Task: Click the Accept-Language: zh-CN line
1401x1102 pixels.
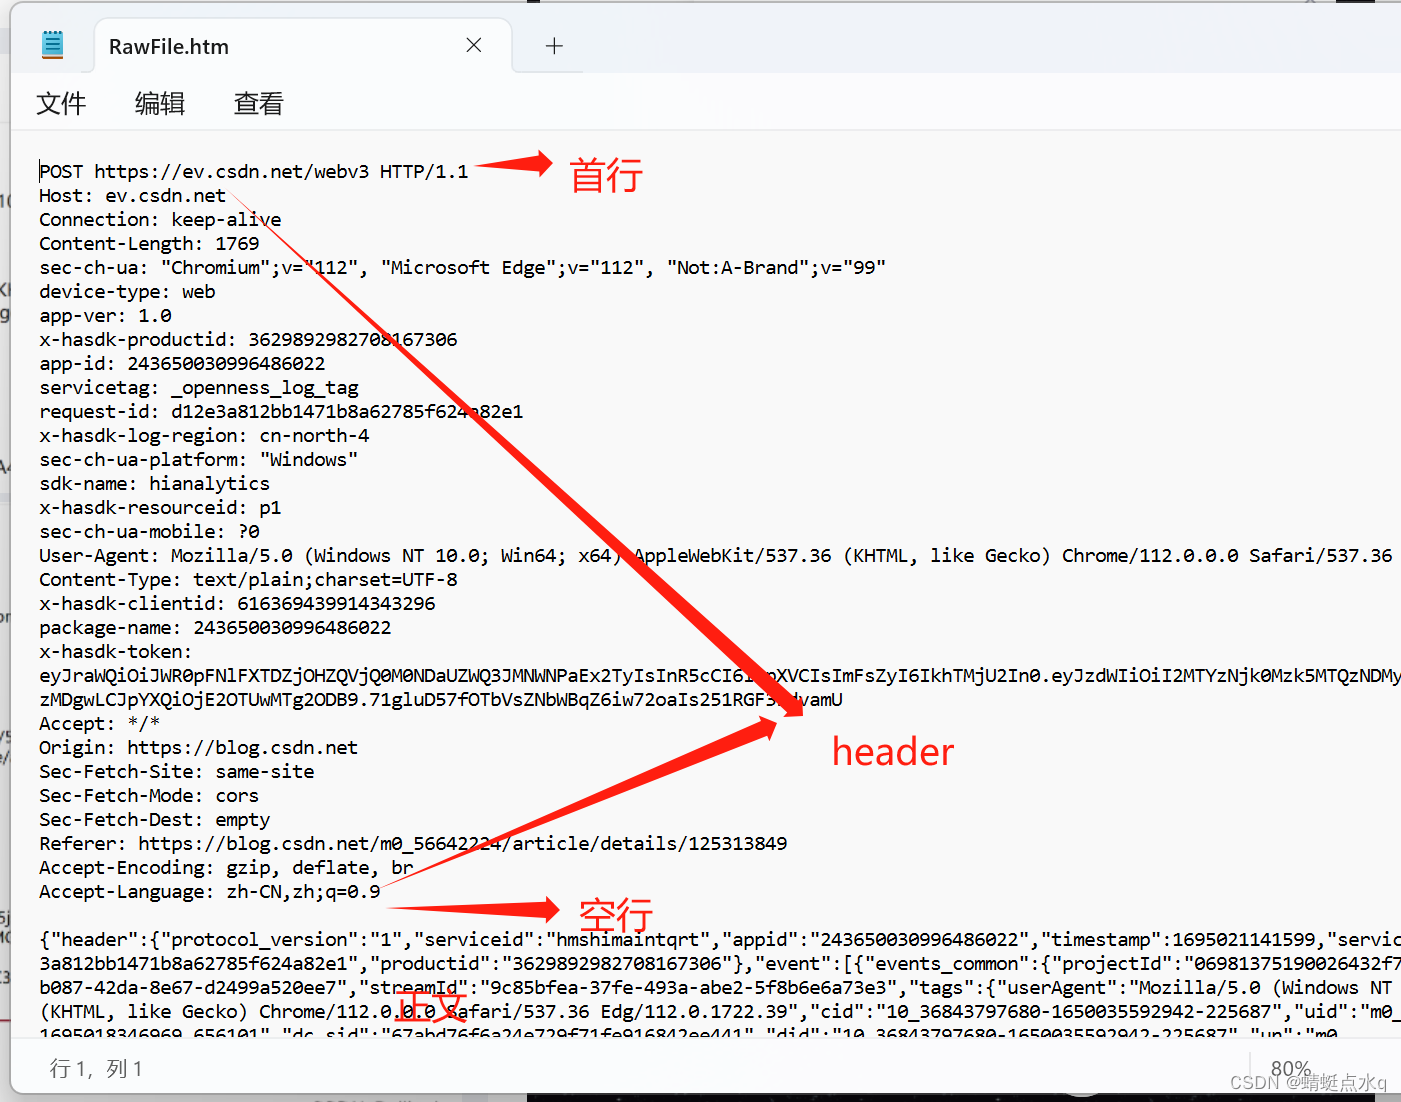Action: 210,891
